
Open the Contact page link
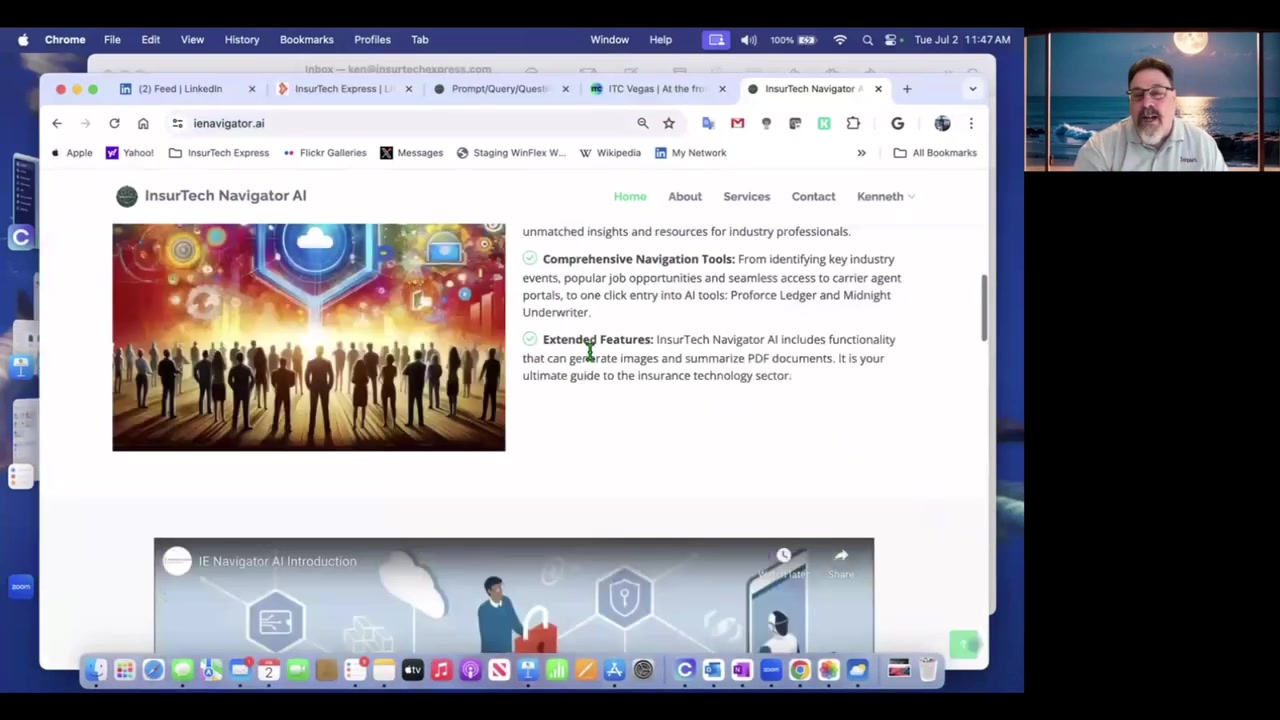point(813,197)
